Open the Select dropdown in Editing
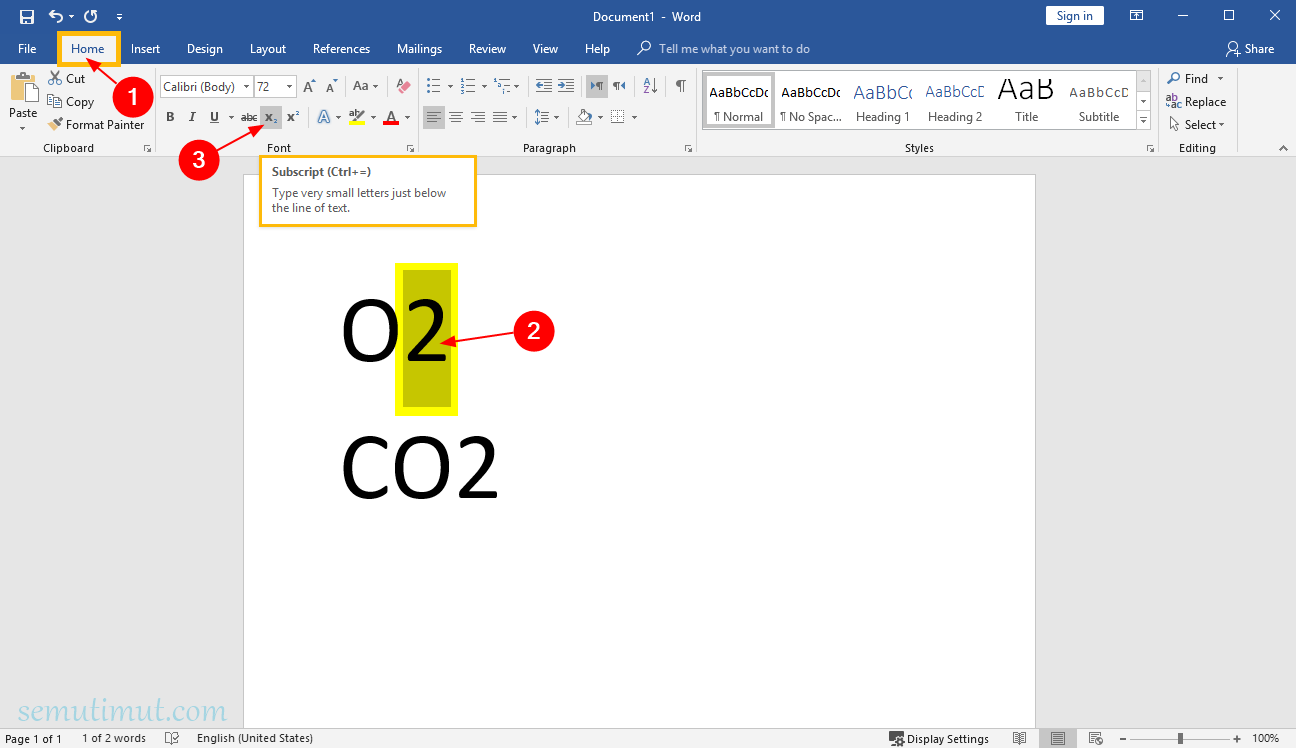The height and width of the screenshot is (748, 1296). [x=1196, y=124]
